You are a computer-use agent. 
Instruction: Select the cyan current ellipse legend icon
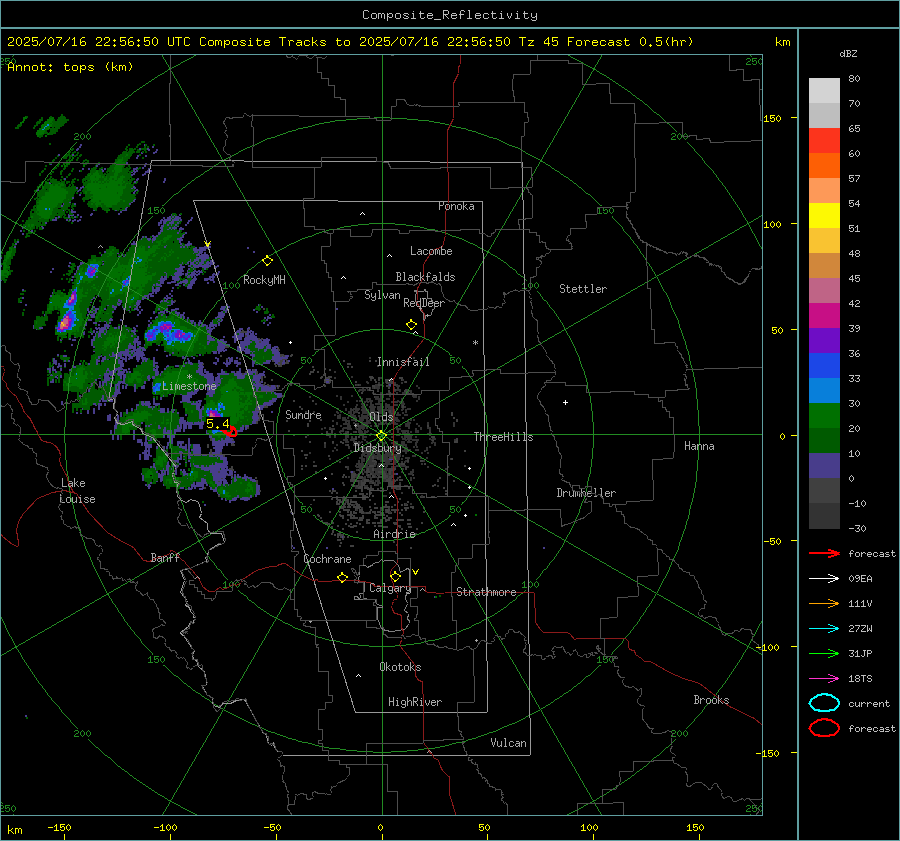click(x=824, y=703)
